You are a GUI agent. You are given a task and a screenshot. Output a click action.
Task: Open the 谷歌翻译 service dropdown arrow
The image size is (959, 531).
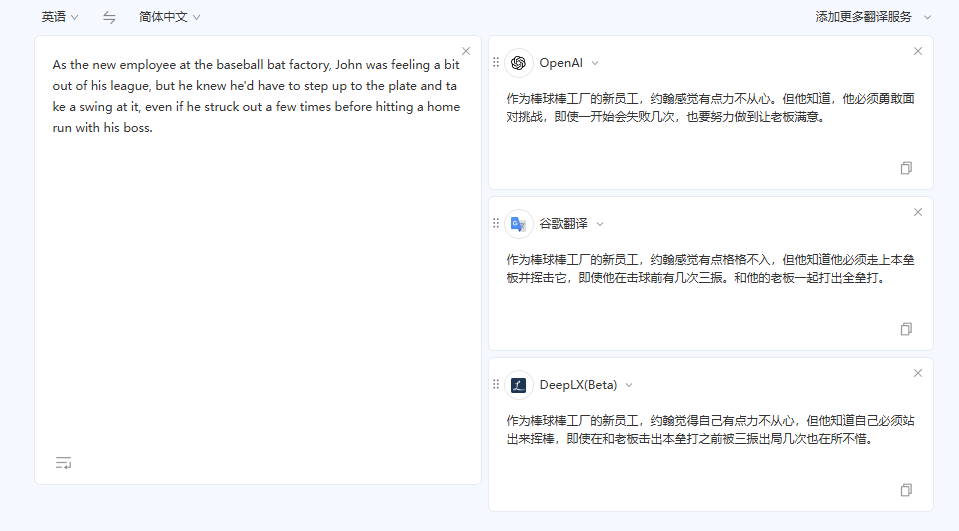[x=600, y=225]
